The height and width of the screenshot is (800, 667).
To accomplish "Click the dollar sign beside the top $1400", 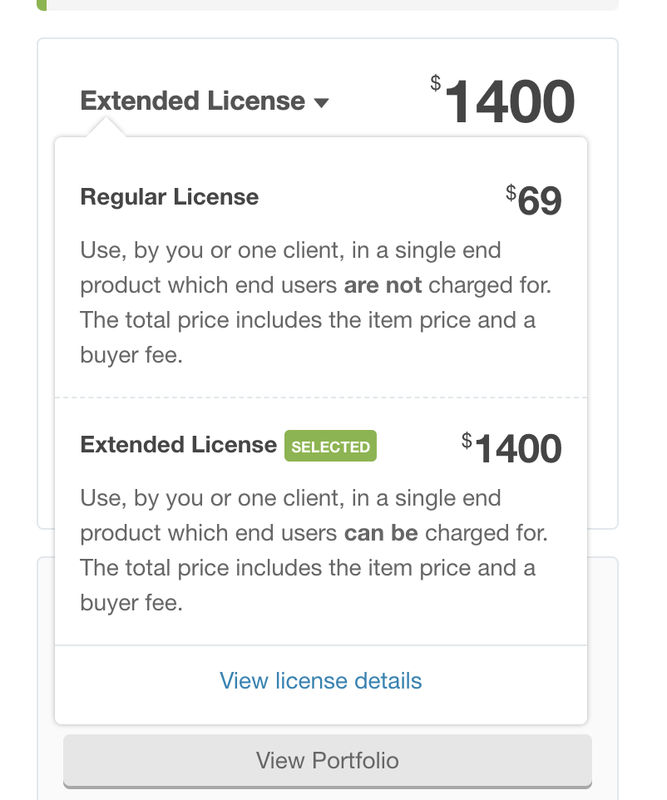I will coord(436,83).
